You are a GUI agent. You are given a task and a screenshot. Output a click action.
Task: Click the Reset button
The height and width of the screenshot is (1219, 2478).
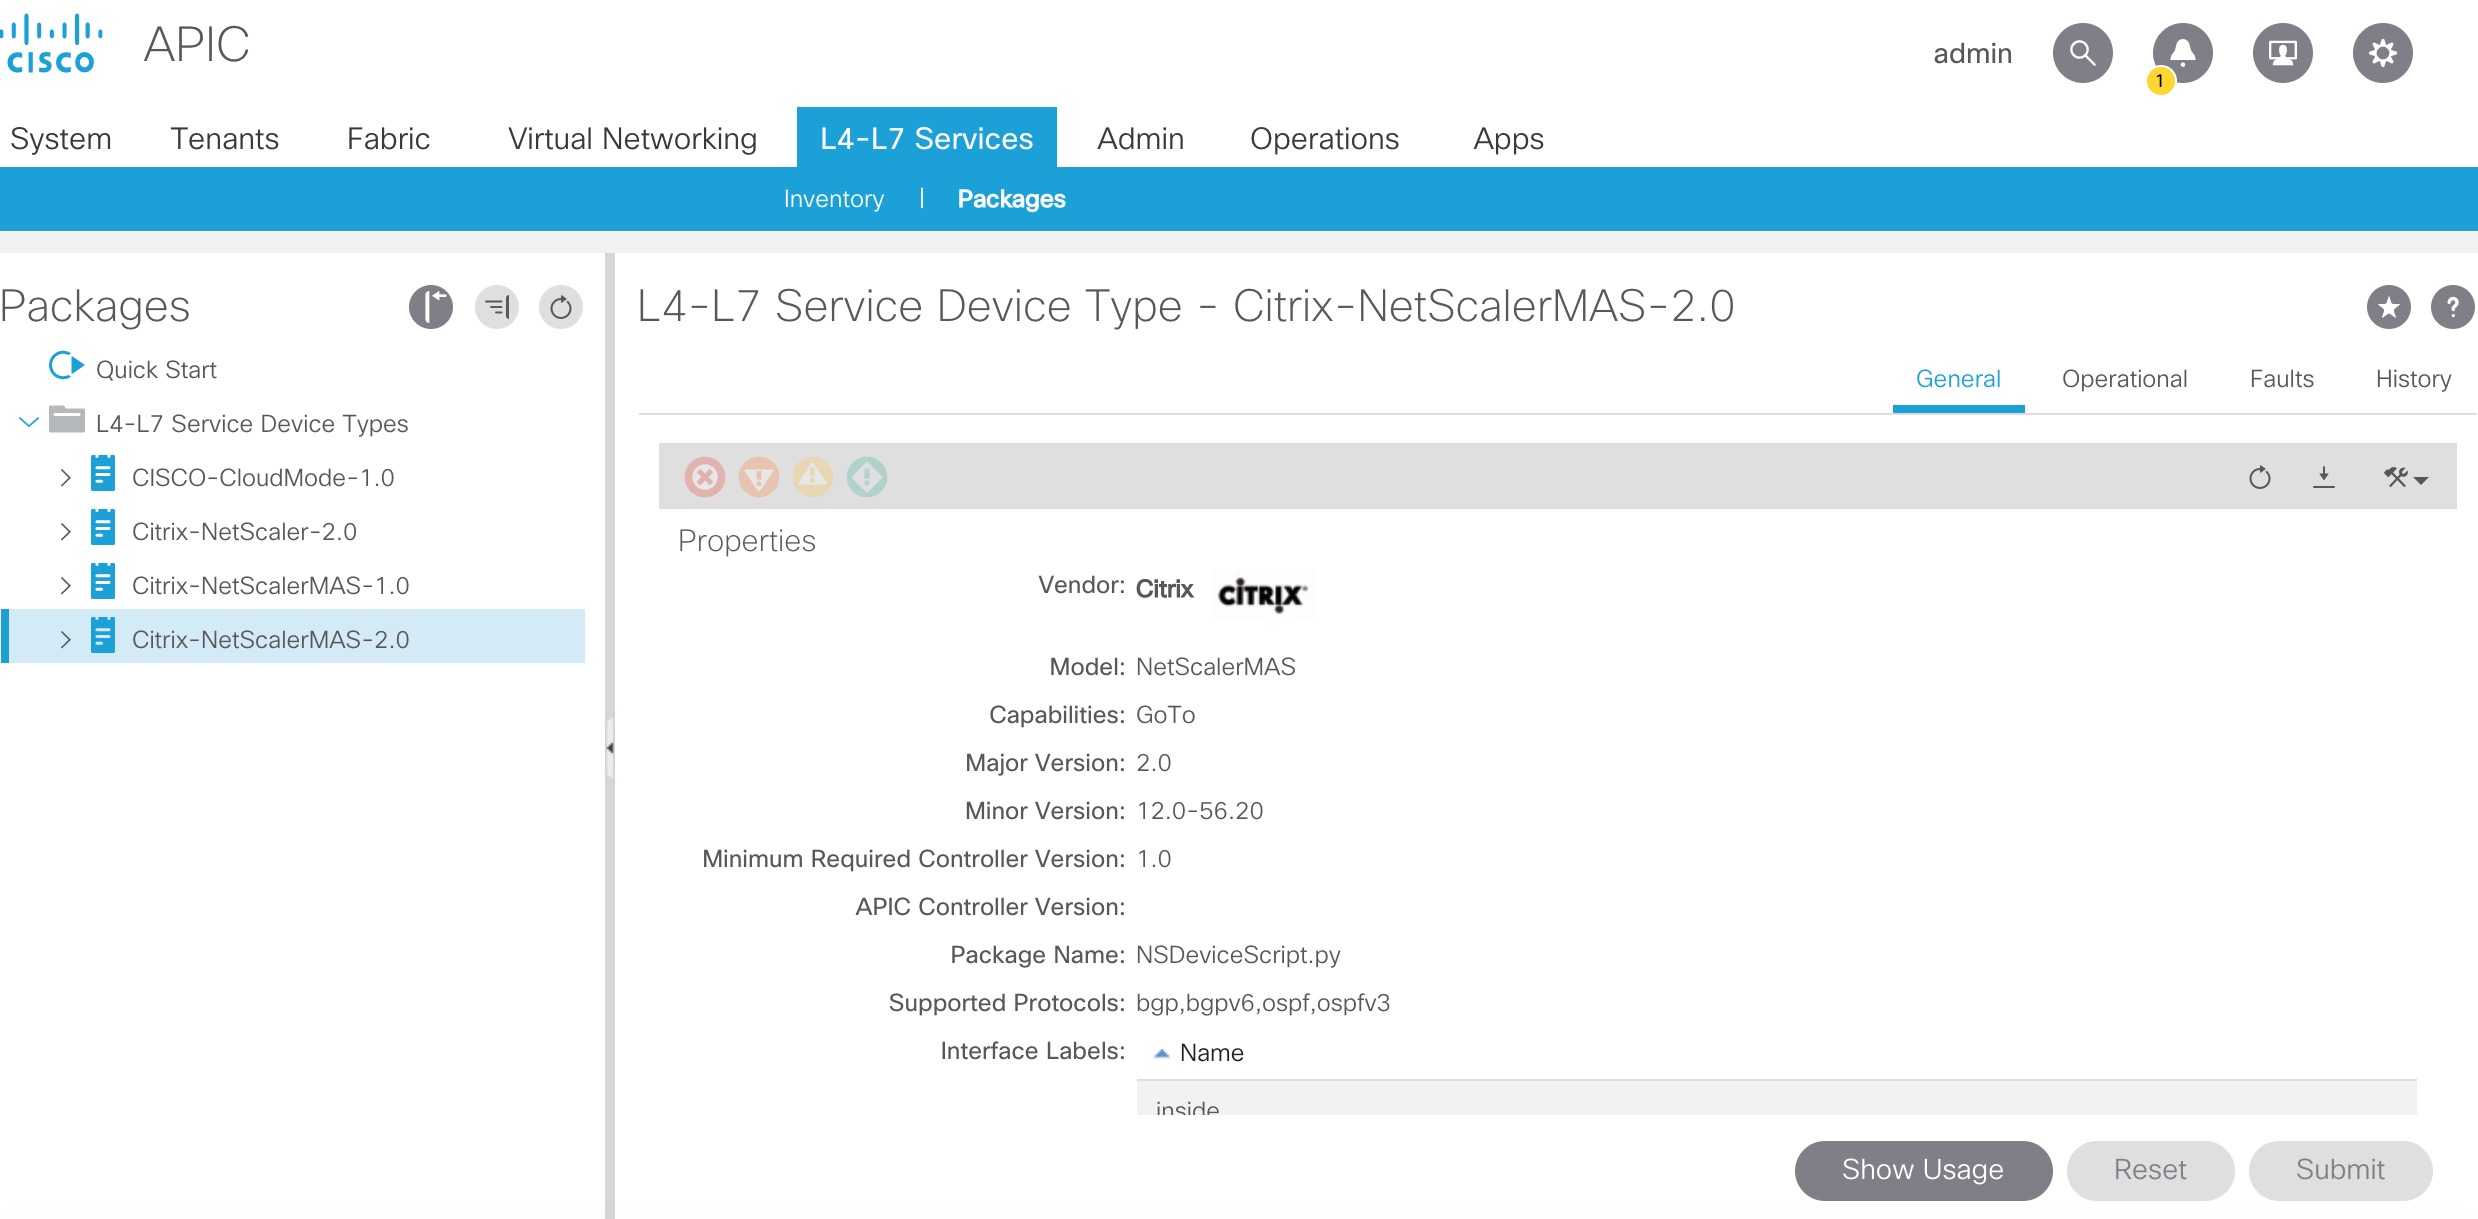point(2150,1170)
